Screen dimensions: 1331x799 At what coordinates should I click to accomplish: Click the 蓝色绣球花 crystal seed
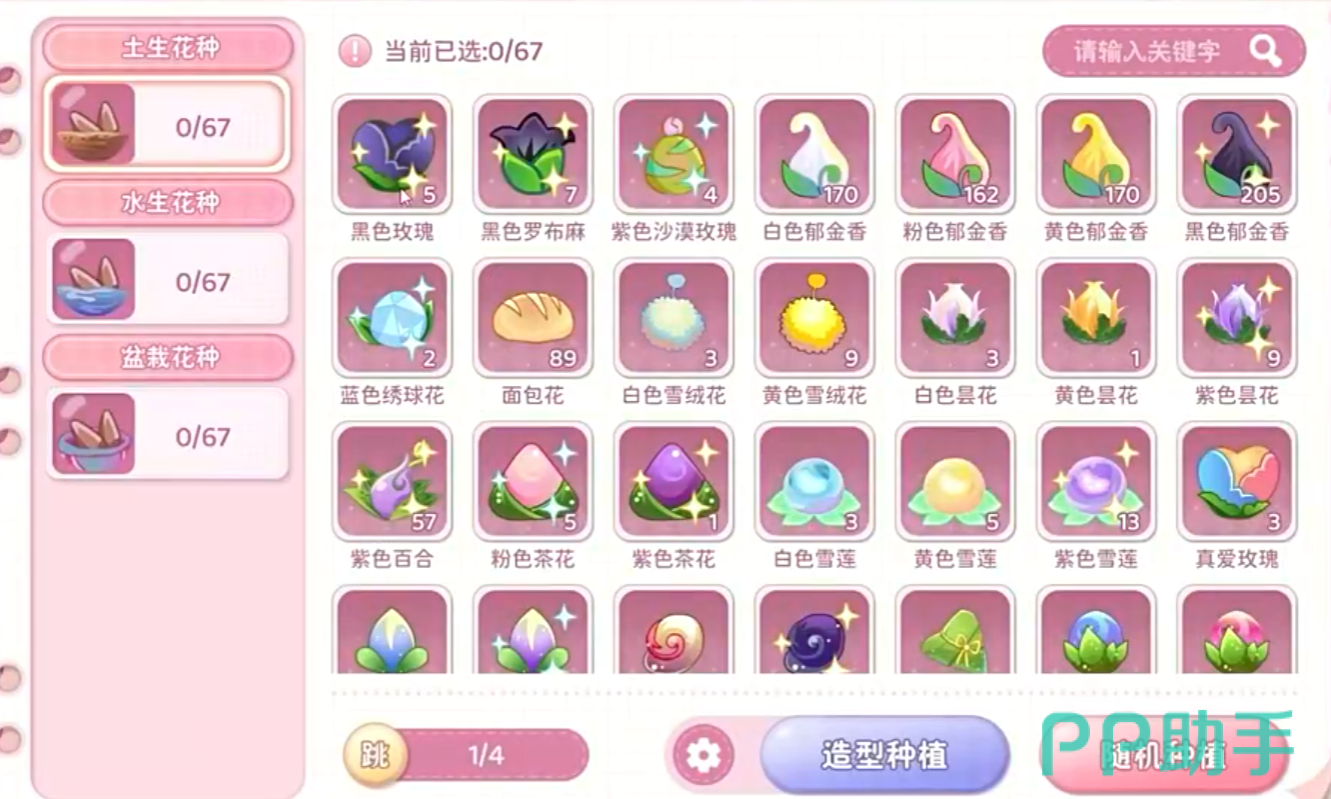click(392, 318)
